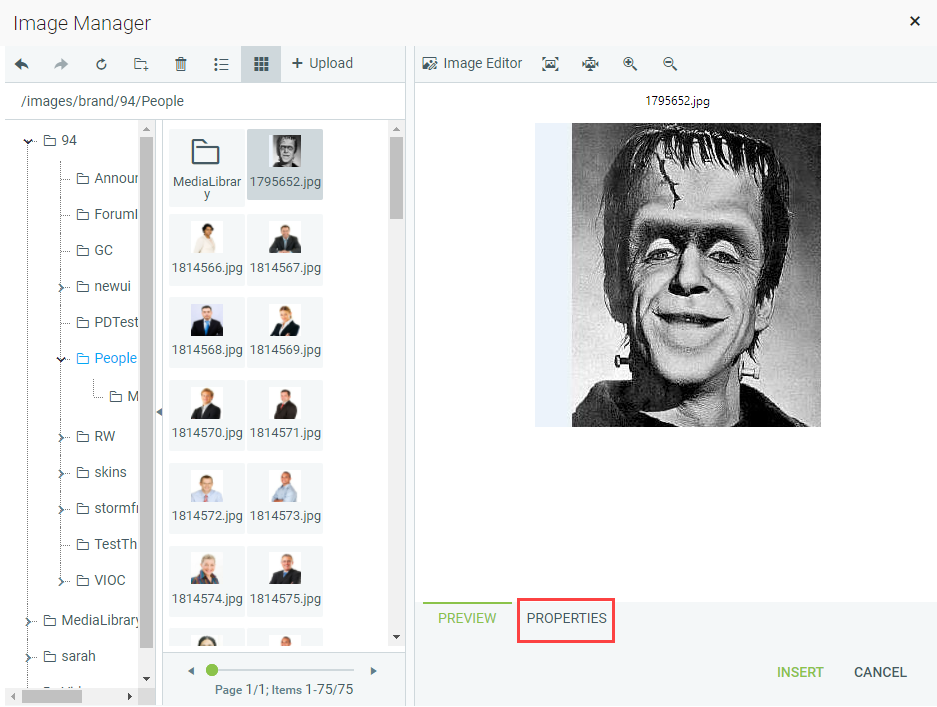Select thumbnail 1814575.jpg
The image size is (937, 707).
[x=285, y=581]
